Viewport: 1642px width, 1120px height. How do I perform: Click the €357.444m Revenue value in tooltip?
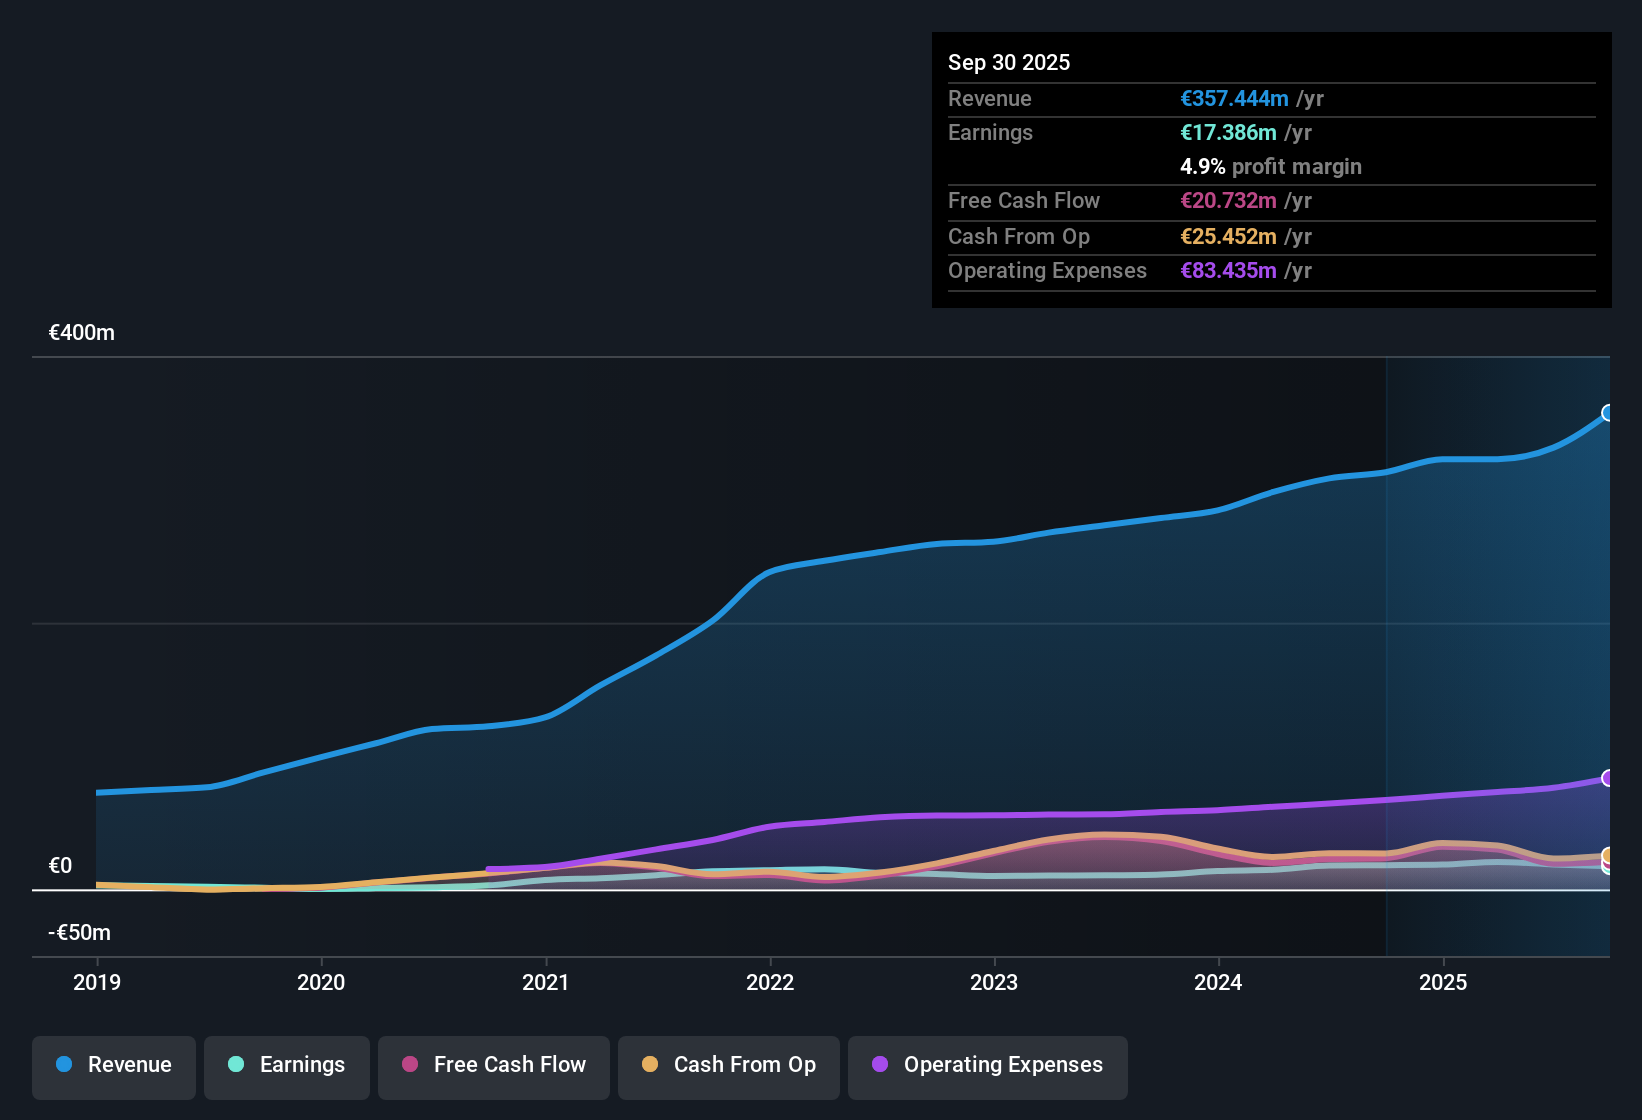click(1234, 98)
